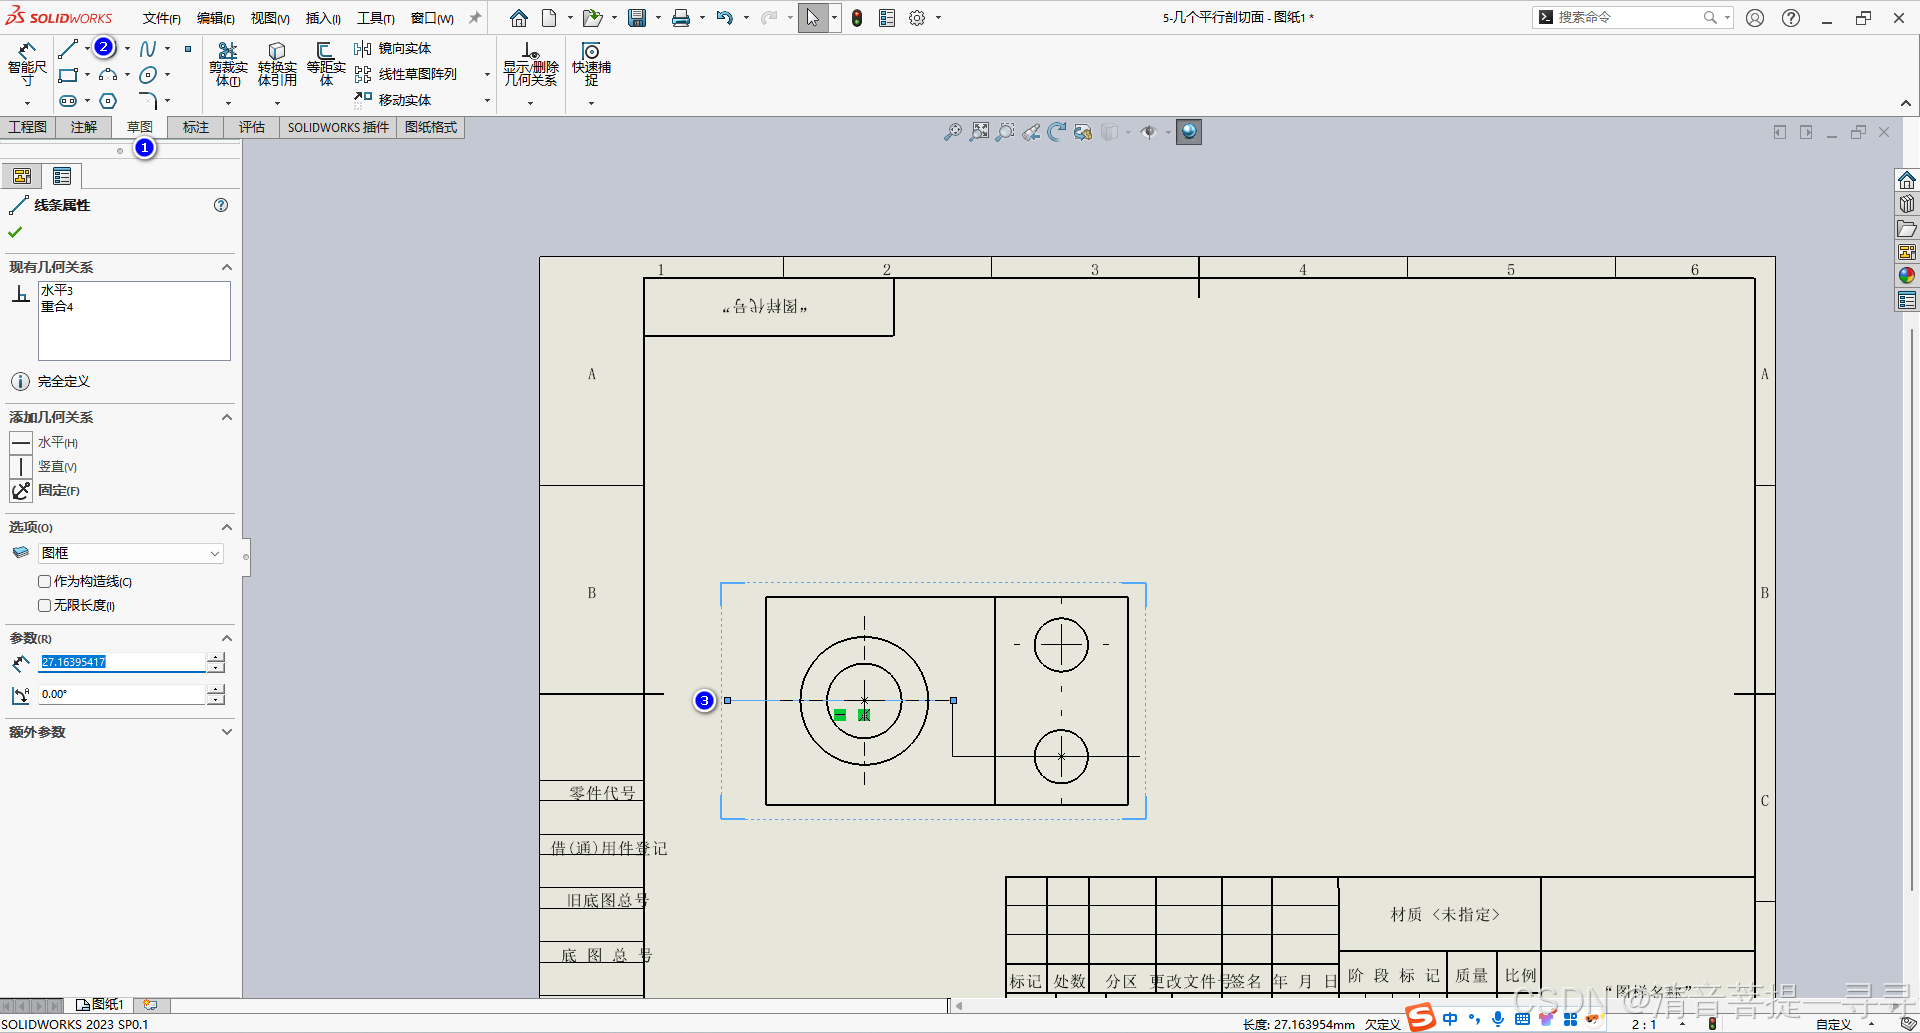Click the Print icon
The height and width of the screenshot is (1033, 1920).
[x=681, y=18]
